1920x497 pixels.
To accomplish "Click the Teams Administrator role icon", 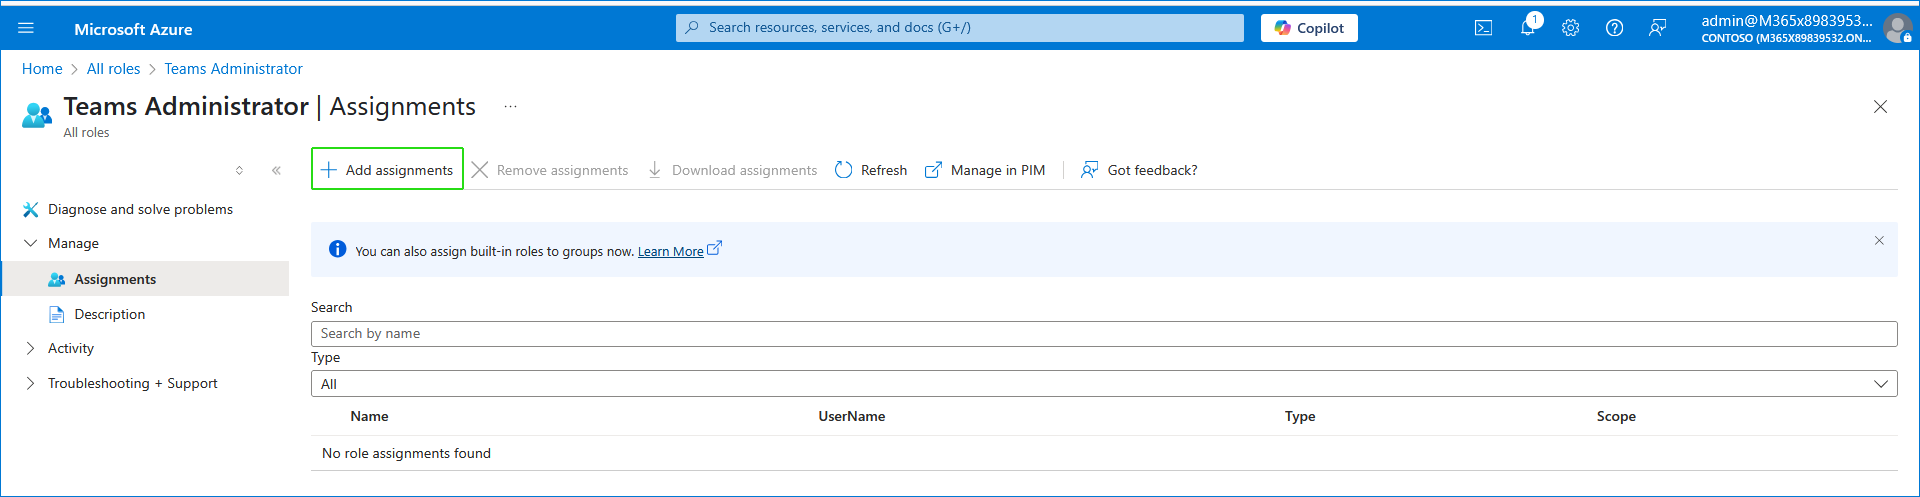I will pos(37,115).
